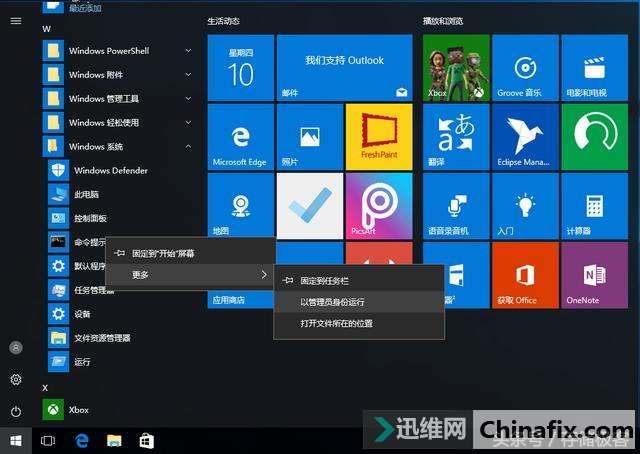
Task: Open Settings gear in left rail
Action: tap(16, 379)
